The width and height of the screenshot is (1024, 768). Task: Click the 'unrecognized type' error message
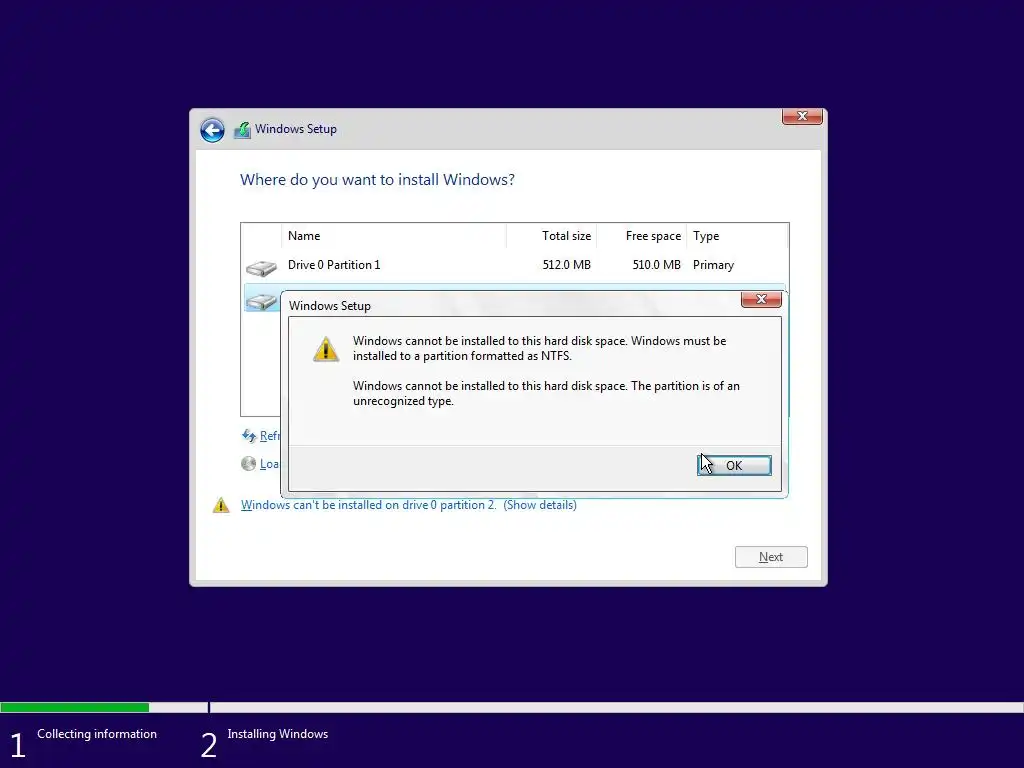point(546,394)
